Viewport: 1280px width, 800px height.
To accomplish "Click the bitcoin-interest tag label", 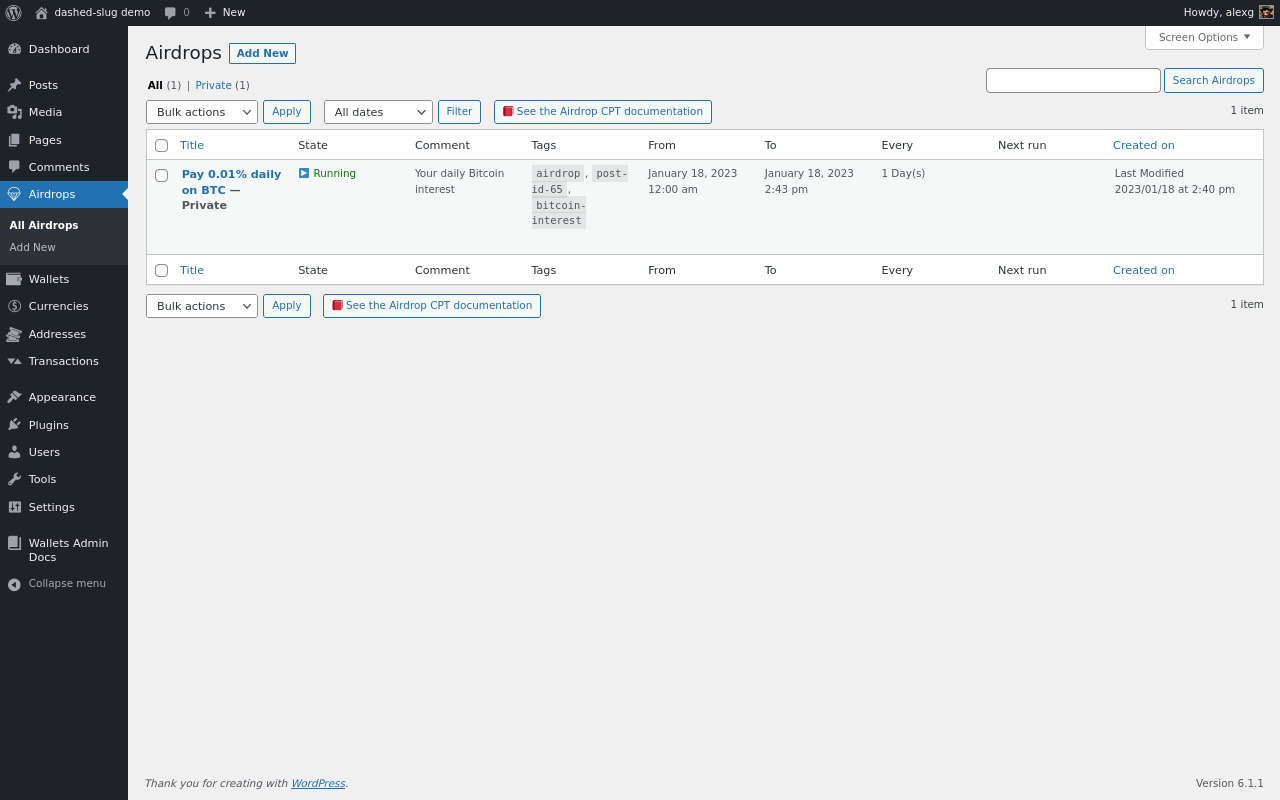I will [559, 213].
